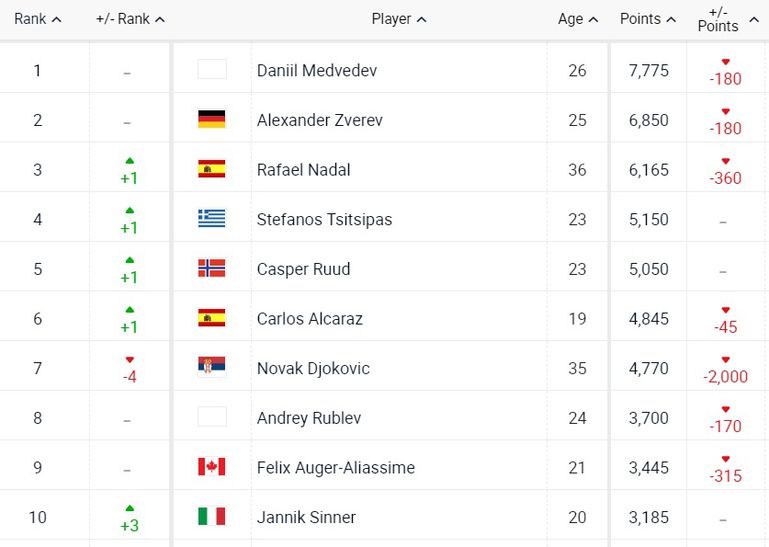Sort by the +/- Rank column arrow
Viewport: 769px width, 547px height.
pos(160,20)
